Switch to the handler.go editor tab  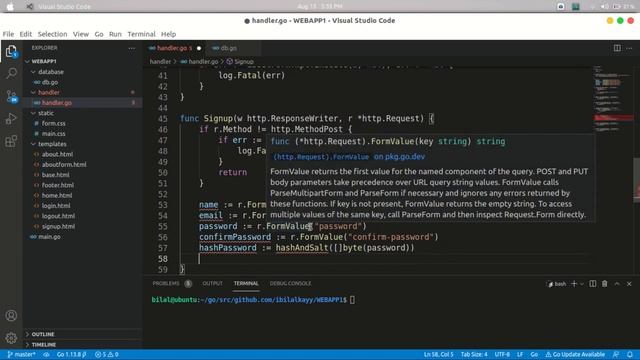(x=175, y=48)
